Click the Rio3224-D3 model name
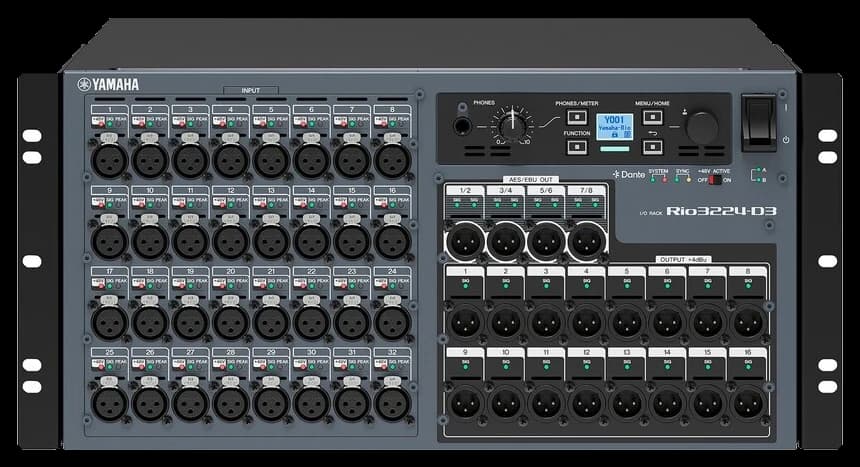This screenshot has height=467, width=860. (x=721, y=212)
